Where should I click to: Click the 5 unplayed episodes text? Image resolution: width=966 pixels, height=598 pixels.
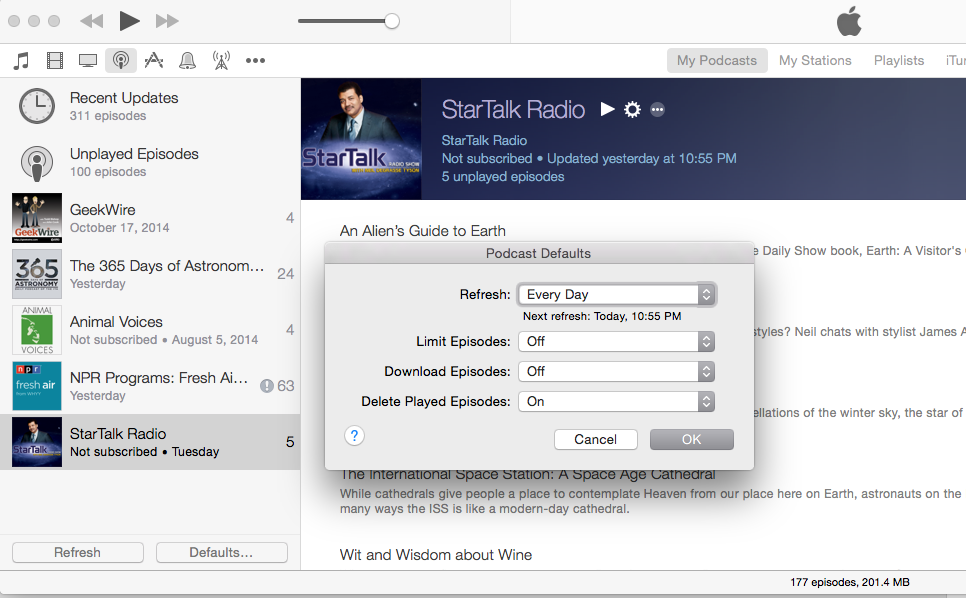pyautogui.click(x=503, y=177)
